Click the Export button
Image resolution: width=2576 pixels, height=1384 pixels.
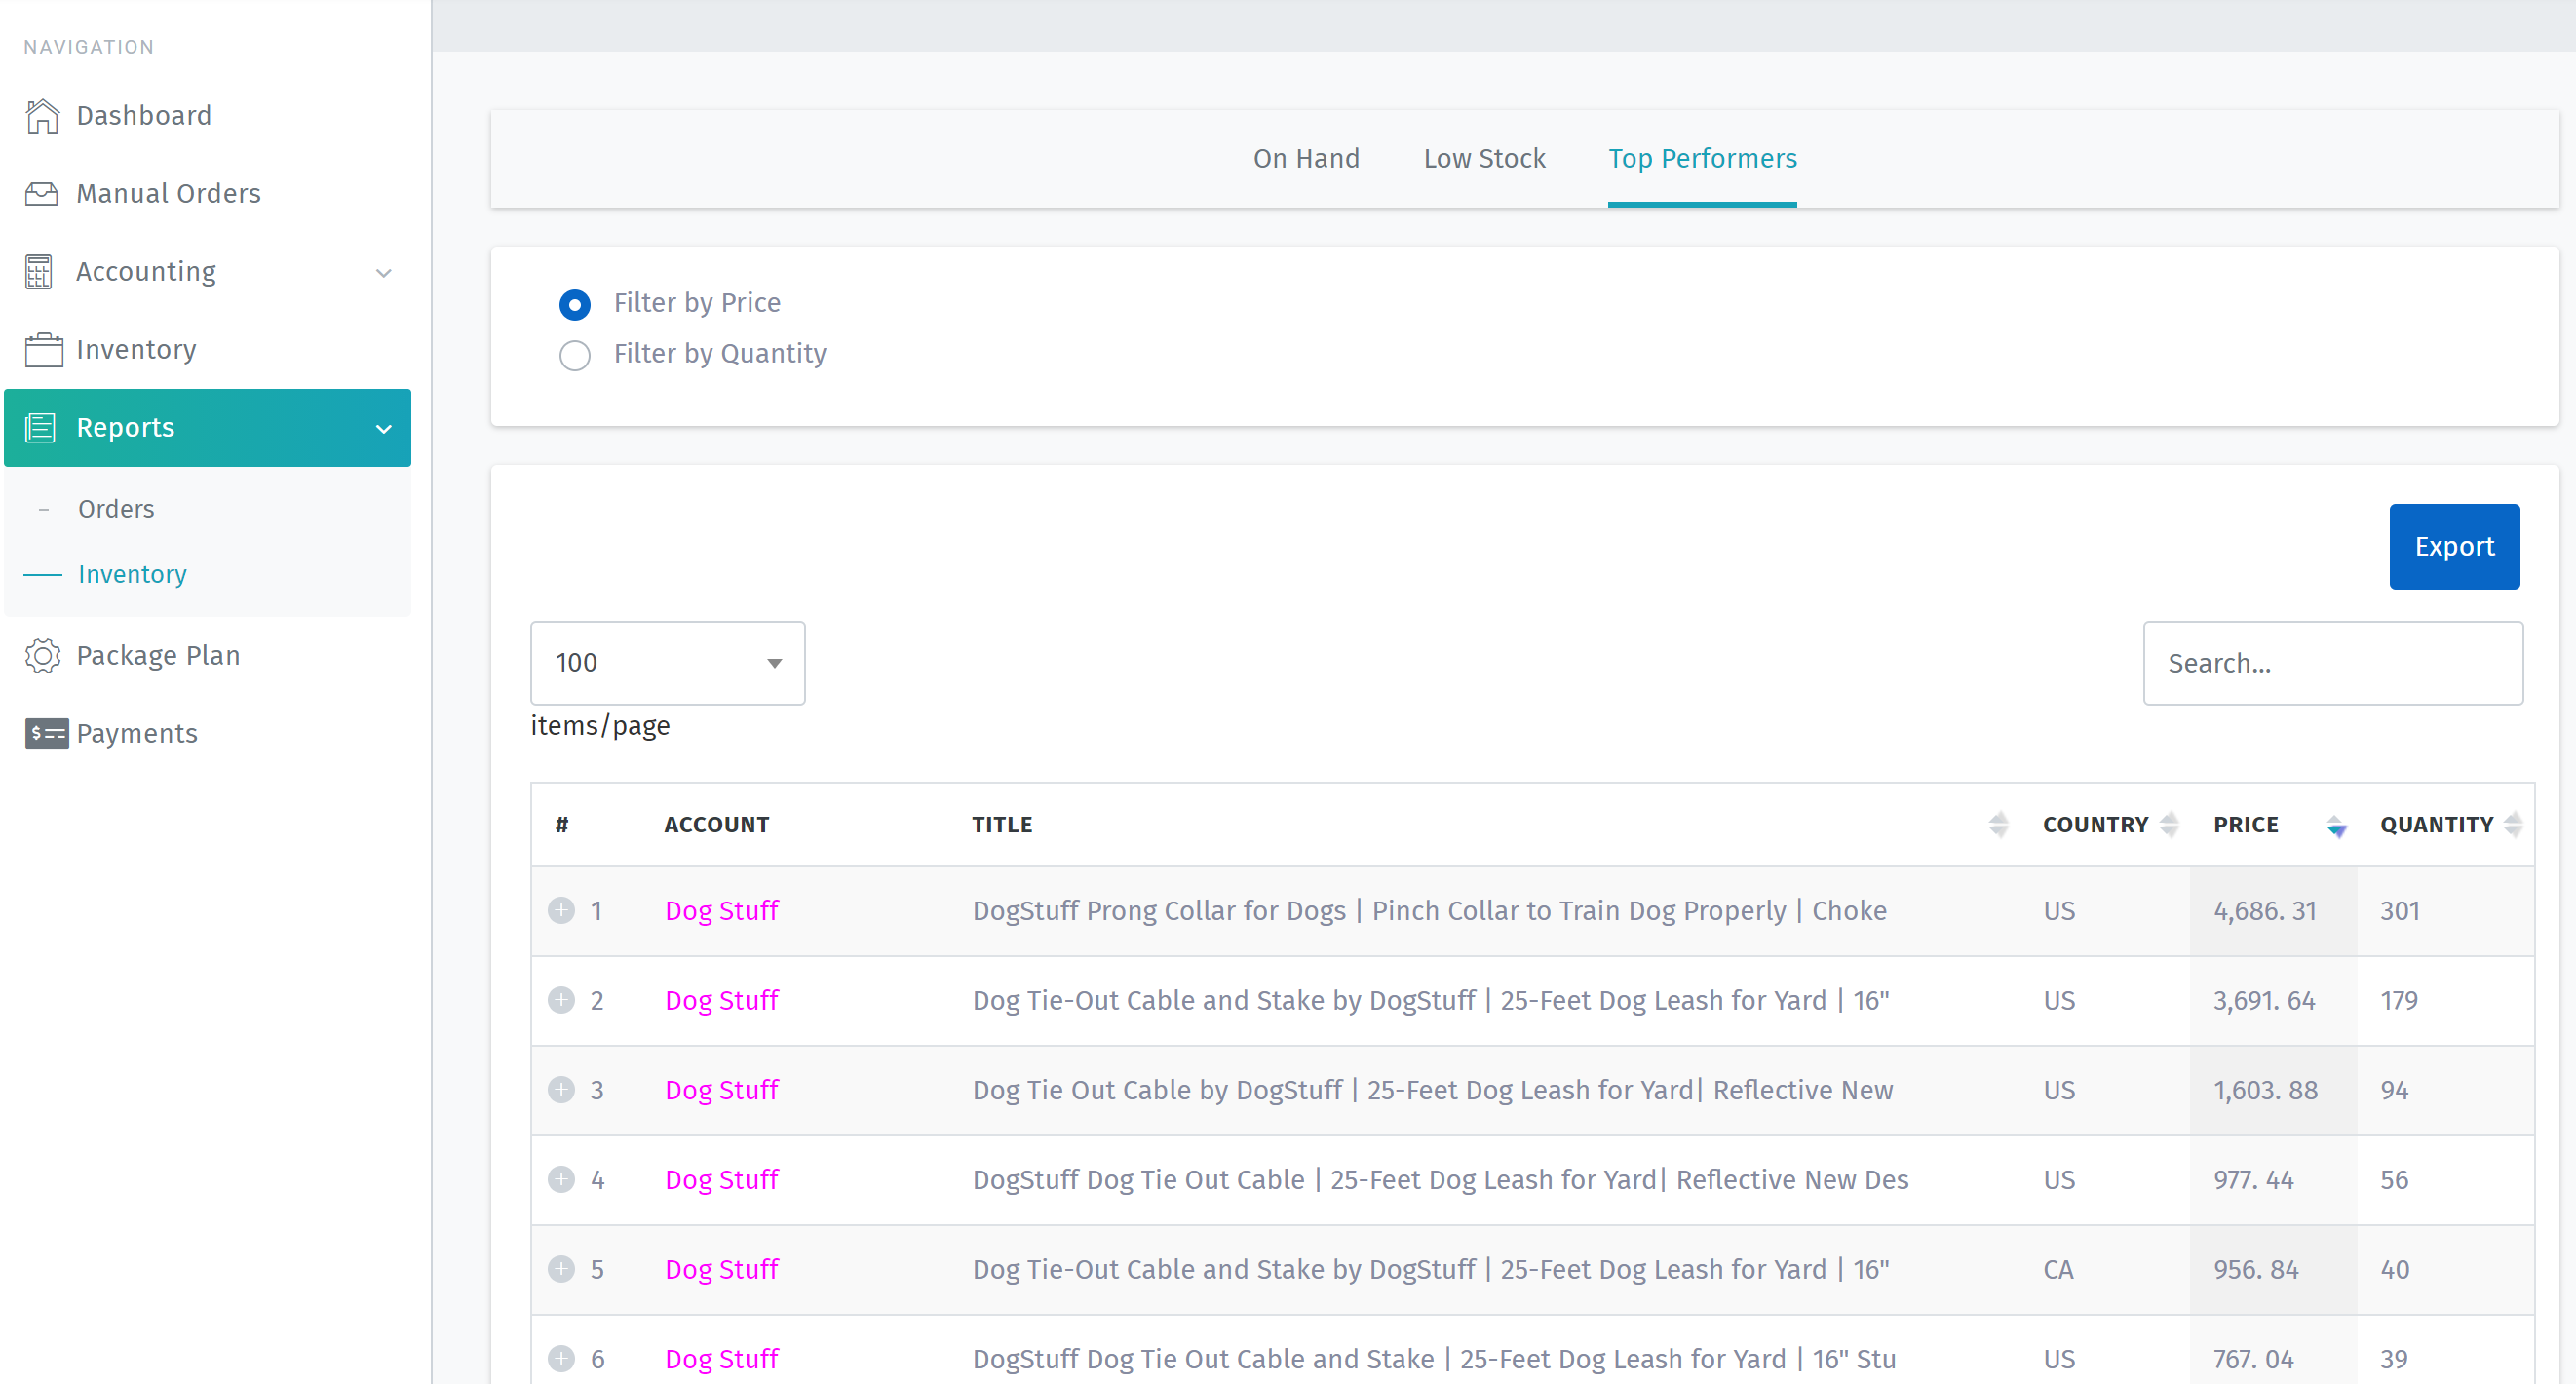coord(2453,547)
